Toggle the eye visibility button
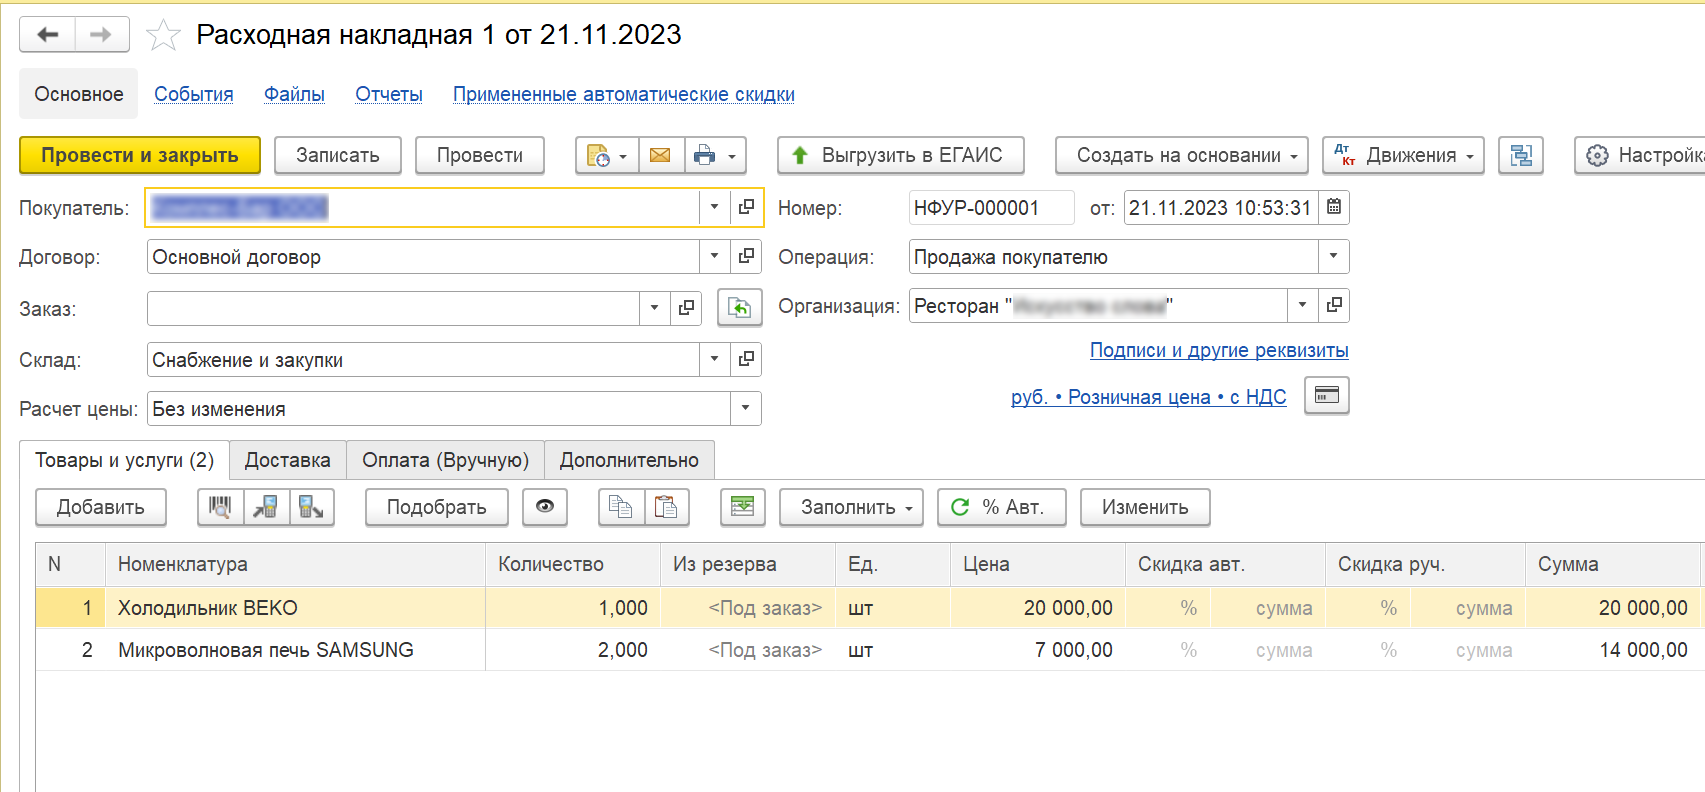The width and height of the screenshot is (1705, 792). click(x=545, y=507)
